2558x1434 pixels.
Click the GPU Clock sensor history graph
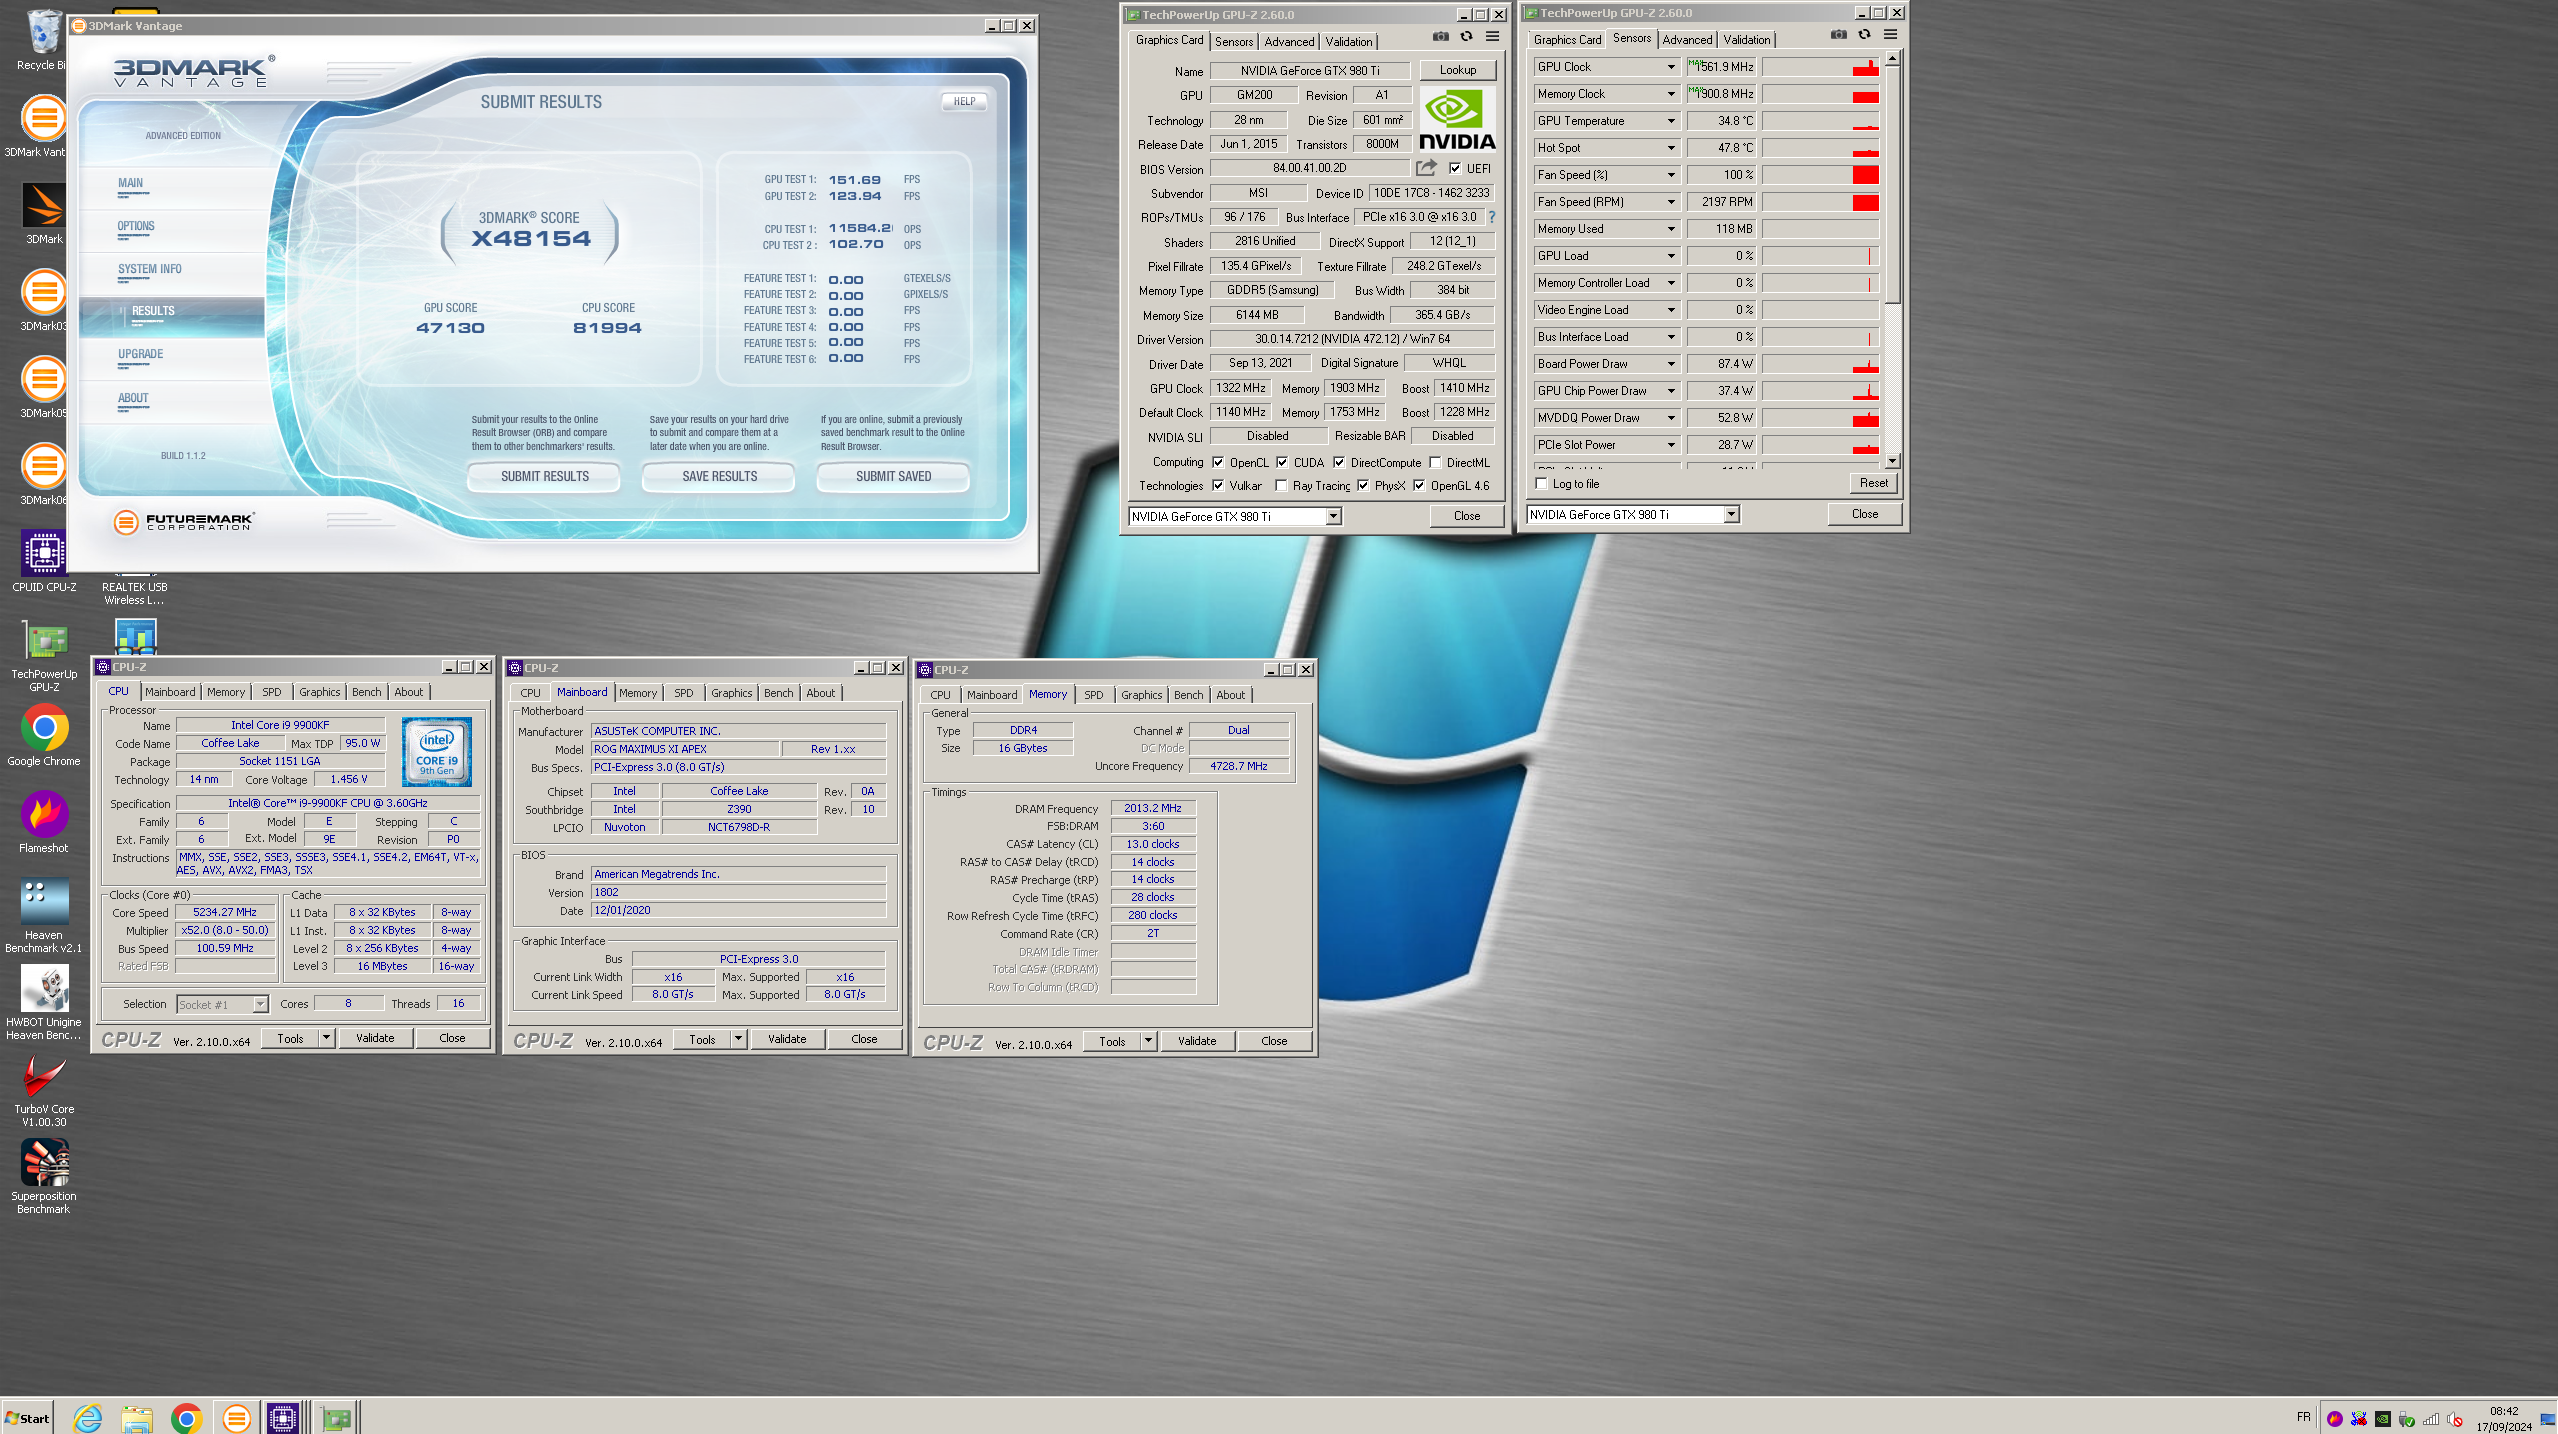pos(1820,67)
